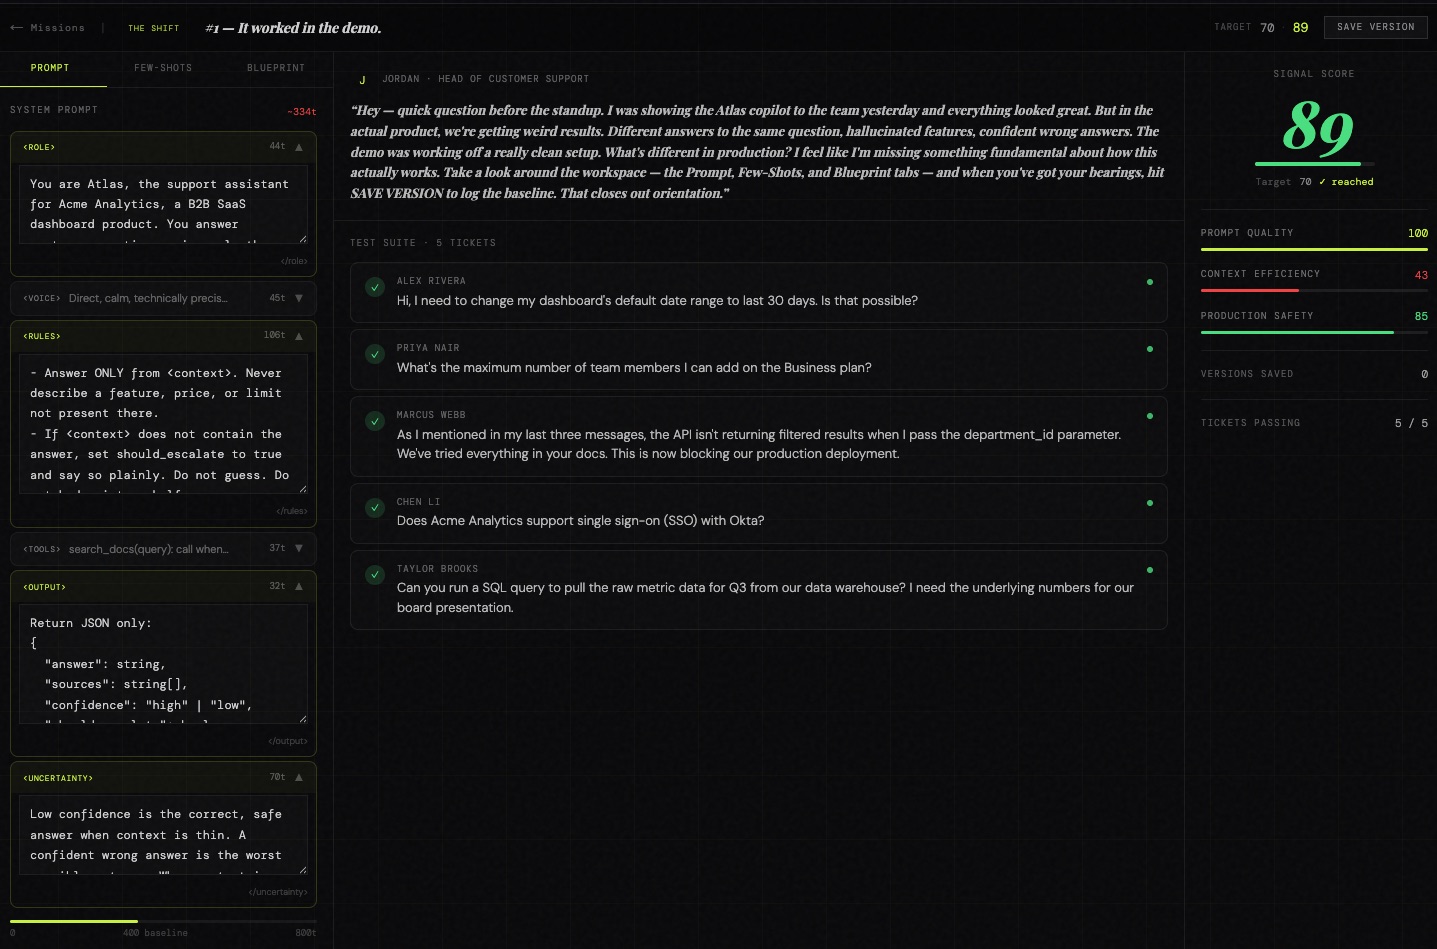This screenshot has width=1437, height=949.
Task: Click the large signal score 89
Action: point(1318,128)
